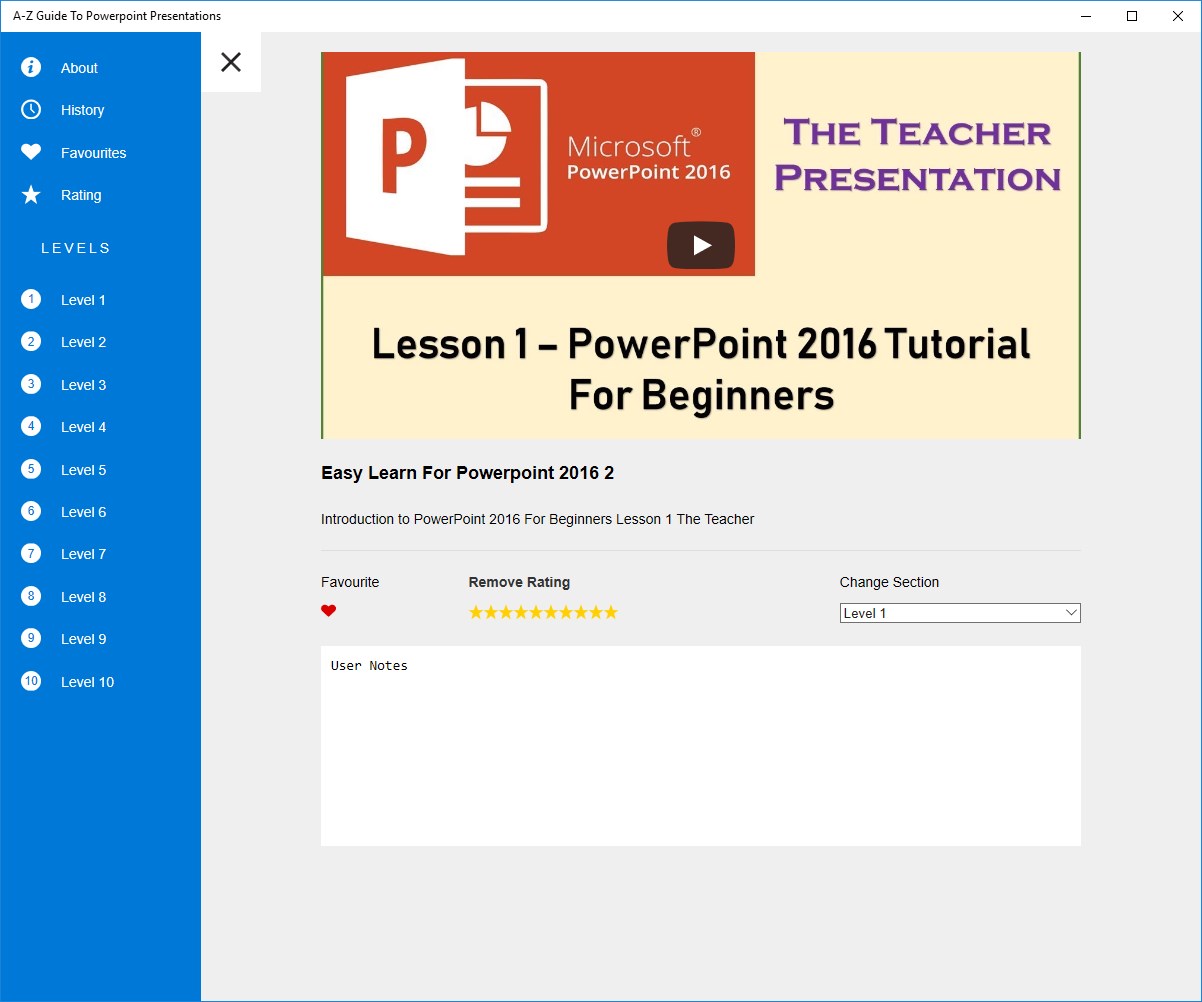Open the History clock icon
The height and width of the screenshot is (1002, 1202).
click(x=31, y=109)
